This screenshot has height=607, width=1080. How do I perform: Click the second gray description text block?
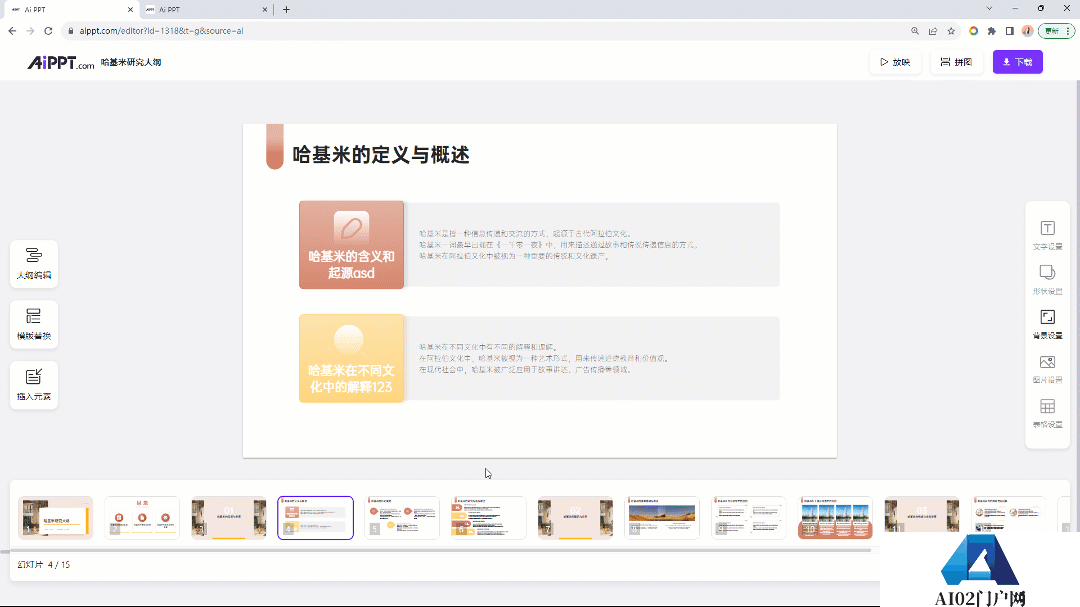[x=544, y=358]
